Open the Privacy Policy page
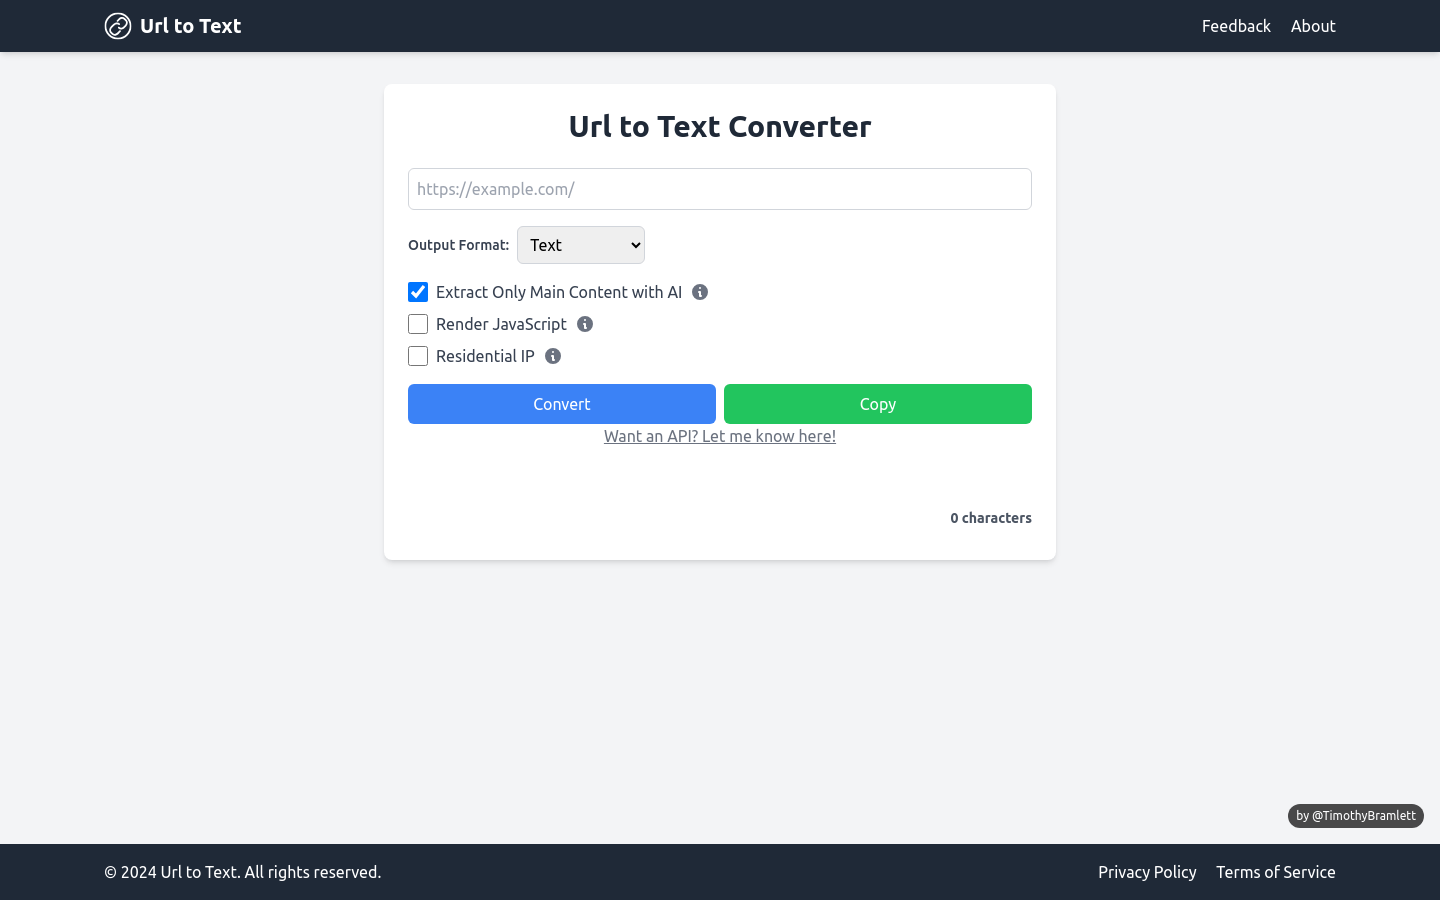Screen dimensions: 1440x900 (x=1147, y=872)
